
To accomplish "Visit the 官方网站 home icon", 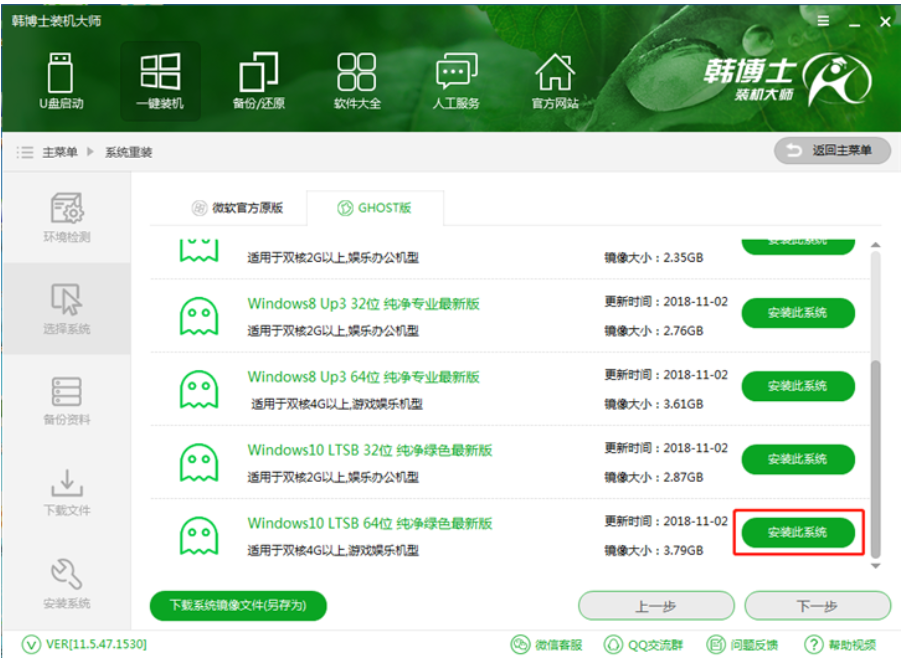I will tap(555, 81).
